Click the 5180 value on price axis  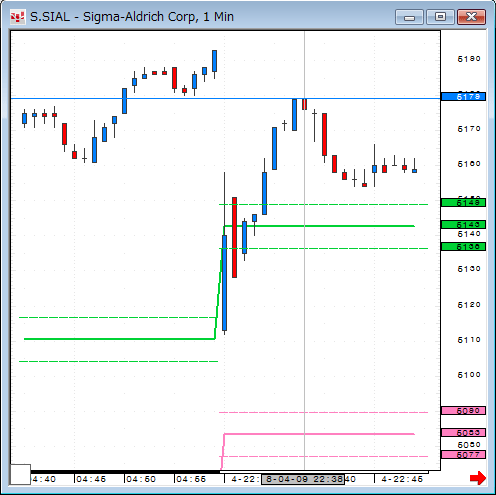click(469, 59)
